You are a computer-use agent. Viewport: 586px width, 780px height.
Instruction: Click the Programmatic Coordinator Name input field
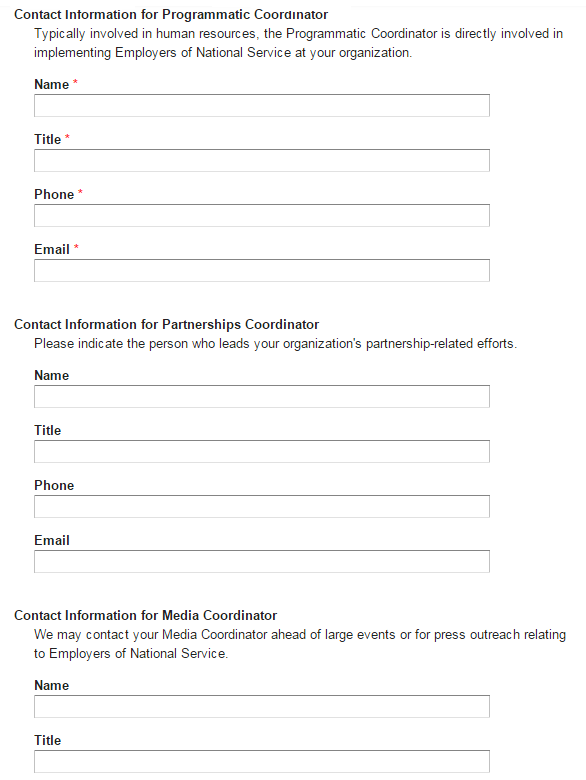pos(262,105)
